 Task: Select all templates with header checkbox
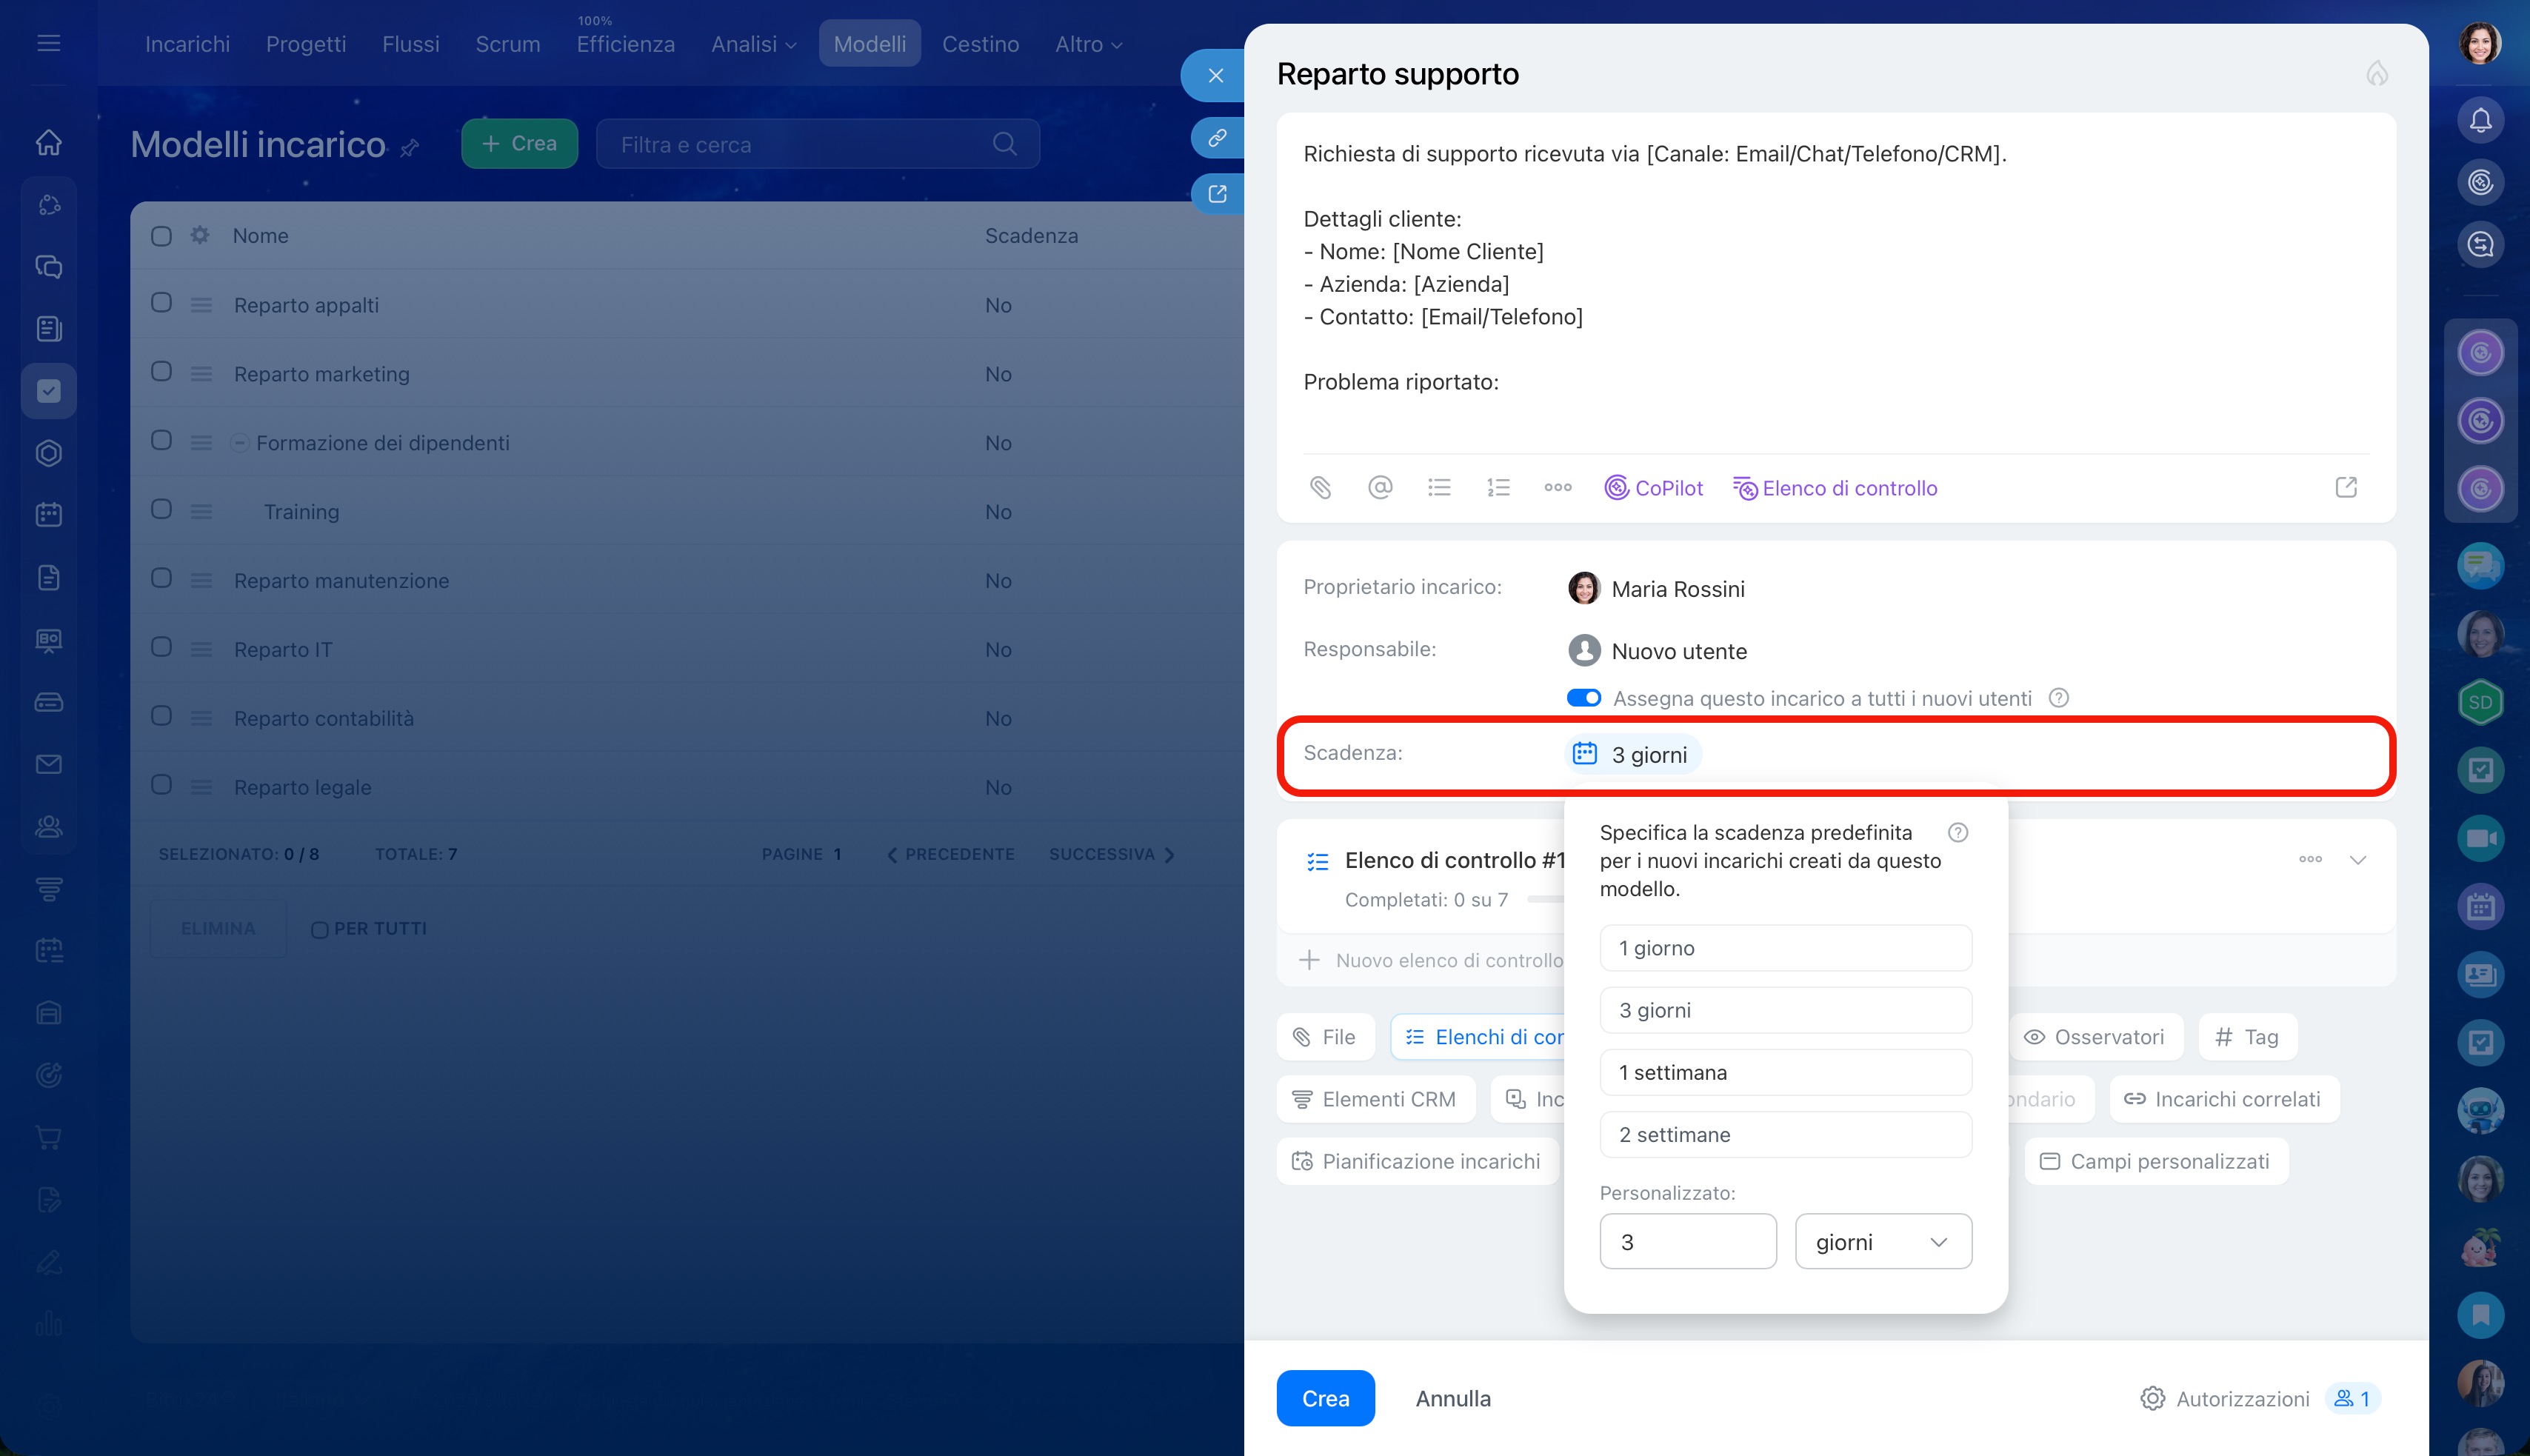161,236
